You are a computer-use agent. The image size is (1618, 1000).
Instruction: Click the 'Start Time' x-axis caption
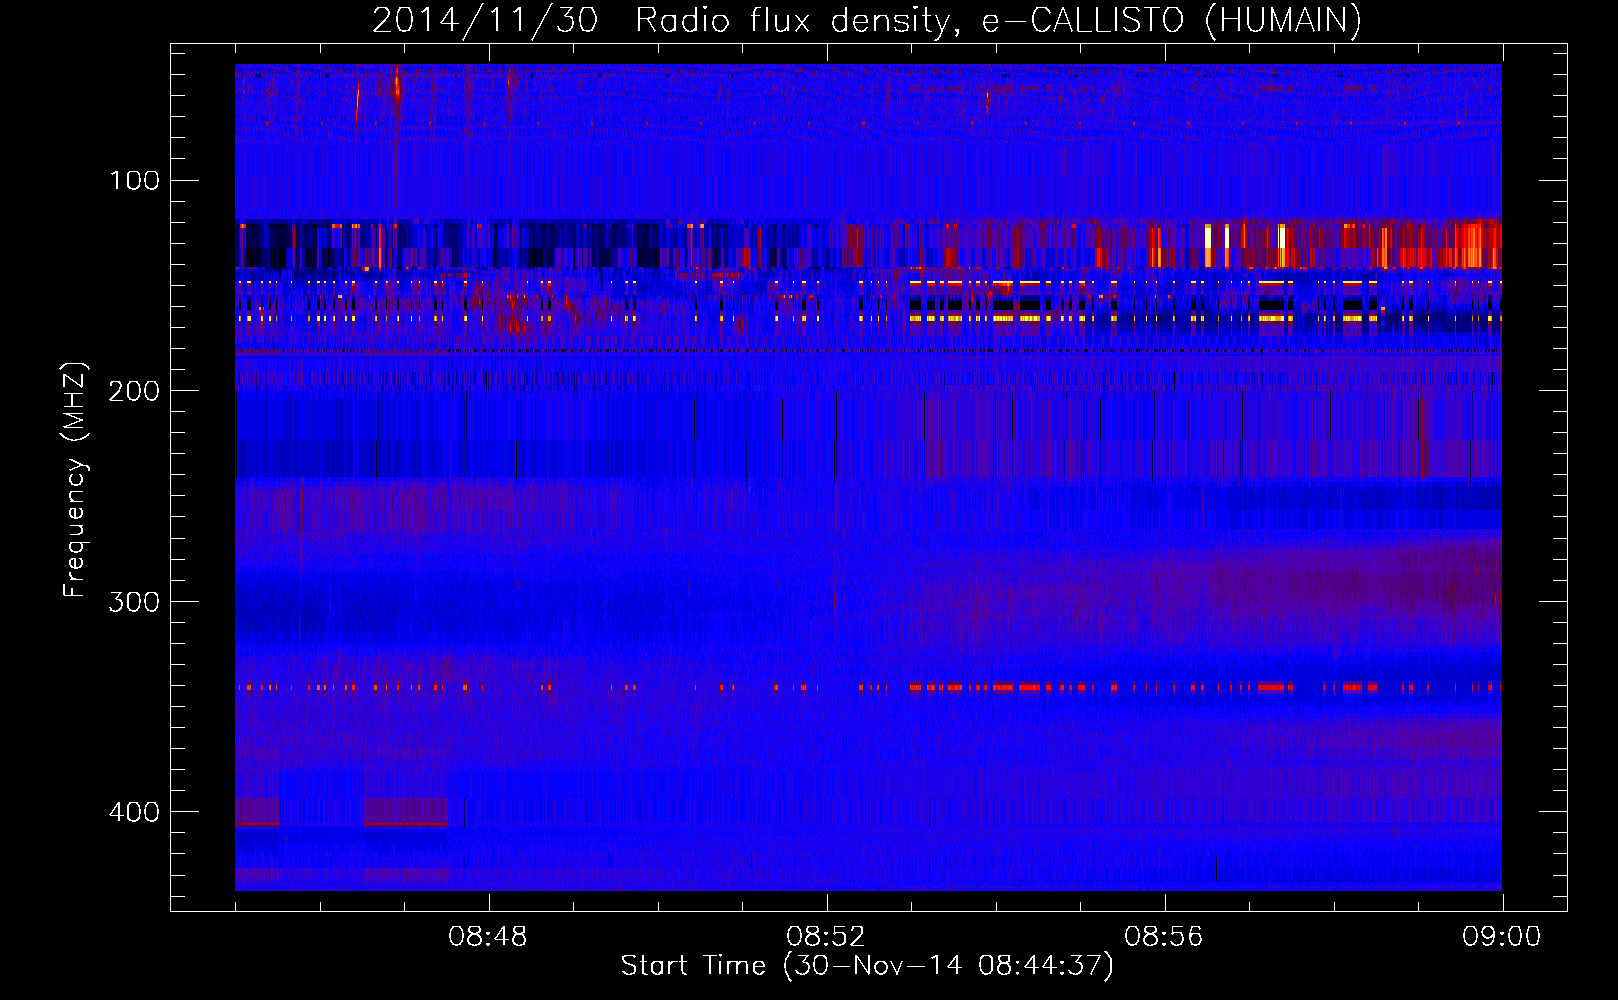click(x=867, y=966)
